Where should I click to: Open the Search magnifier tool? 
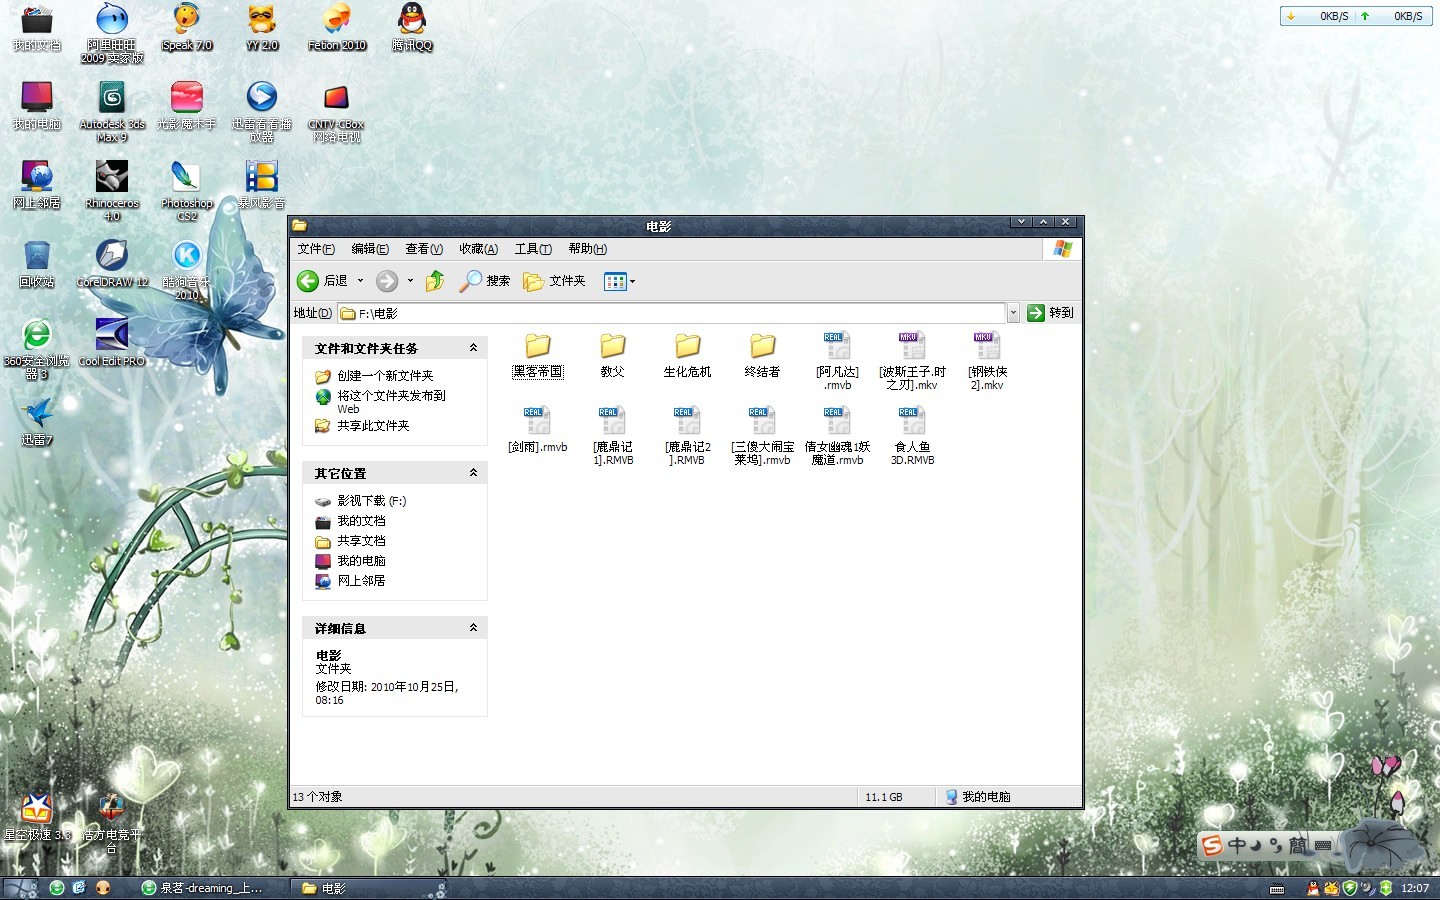coord(484,281)
